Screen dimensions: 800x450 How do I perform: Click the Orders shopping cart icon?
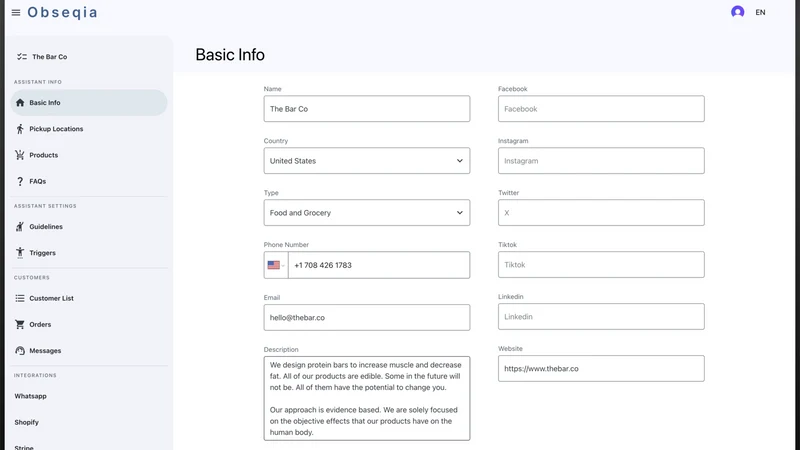(20, 324)
